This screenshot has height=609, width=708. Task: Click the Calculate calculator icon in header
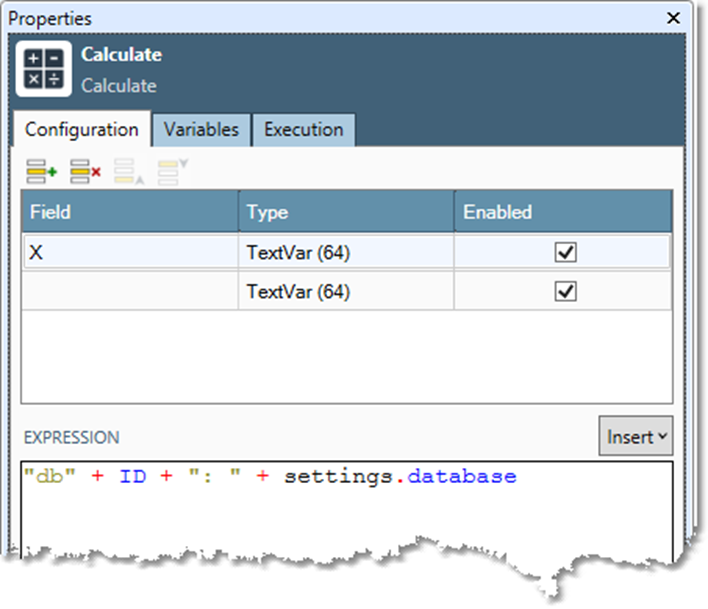pyautogui.click(x=45, y=69)
